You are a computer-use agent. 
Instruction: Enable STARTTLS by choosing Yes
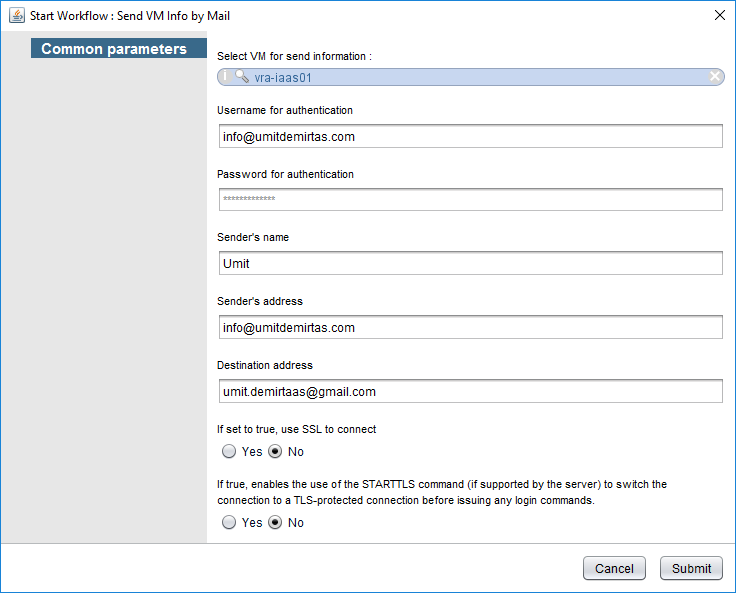pyautogui.click(x=229, y=522)
